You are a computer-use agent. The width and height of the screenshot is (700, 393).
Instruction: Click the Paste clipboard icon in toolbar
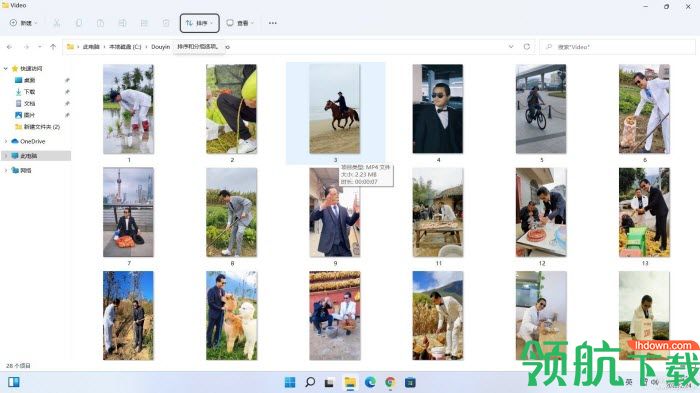coord(100,23)
